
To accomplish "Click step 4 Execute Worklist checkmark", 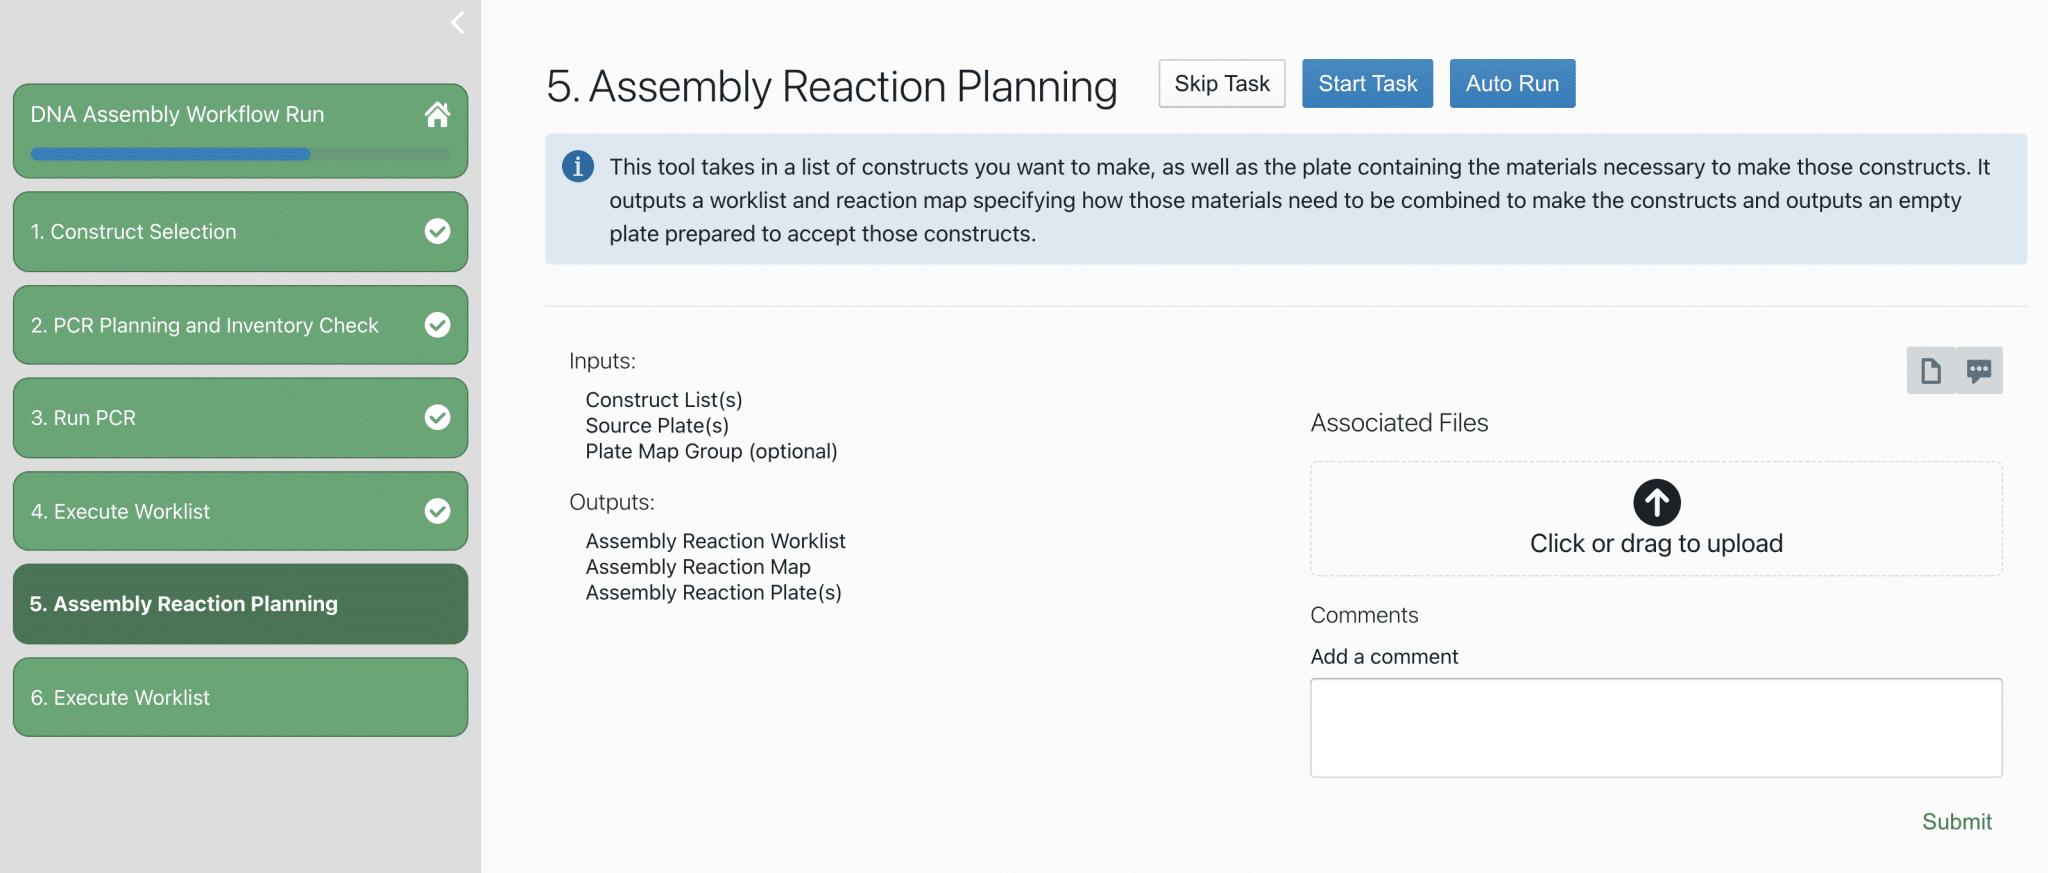I will [x=437, y=511].
